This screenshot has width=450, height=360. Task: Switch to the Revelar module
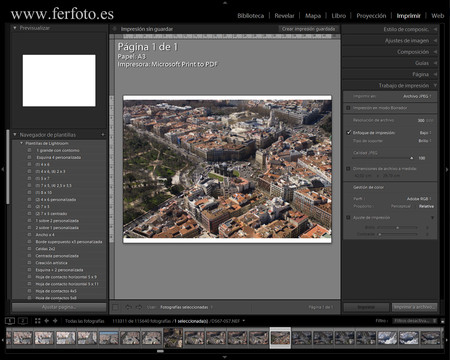click(284, 16)
